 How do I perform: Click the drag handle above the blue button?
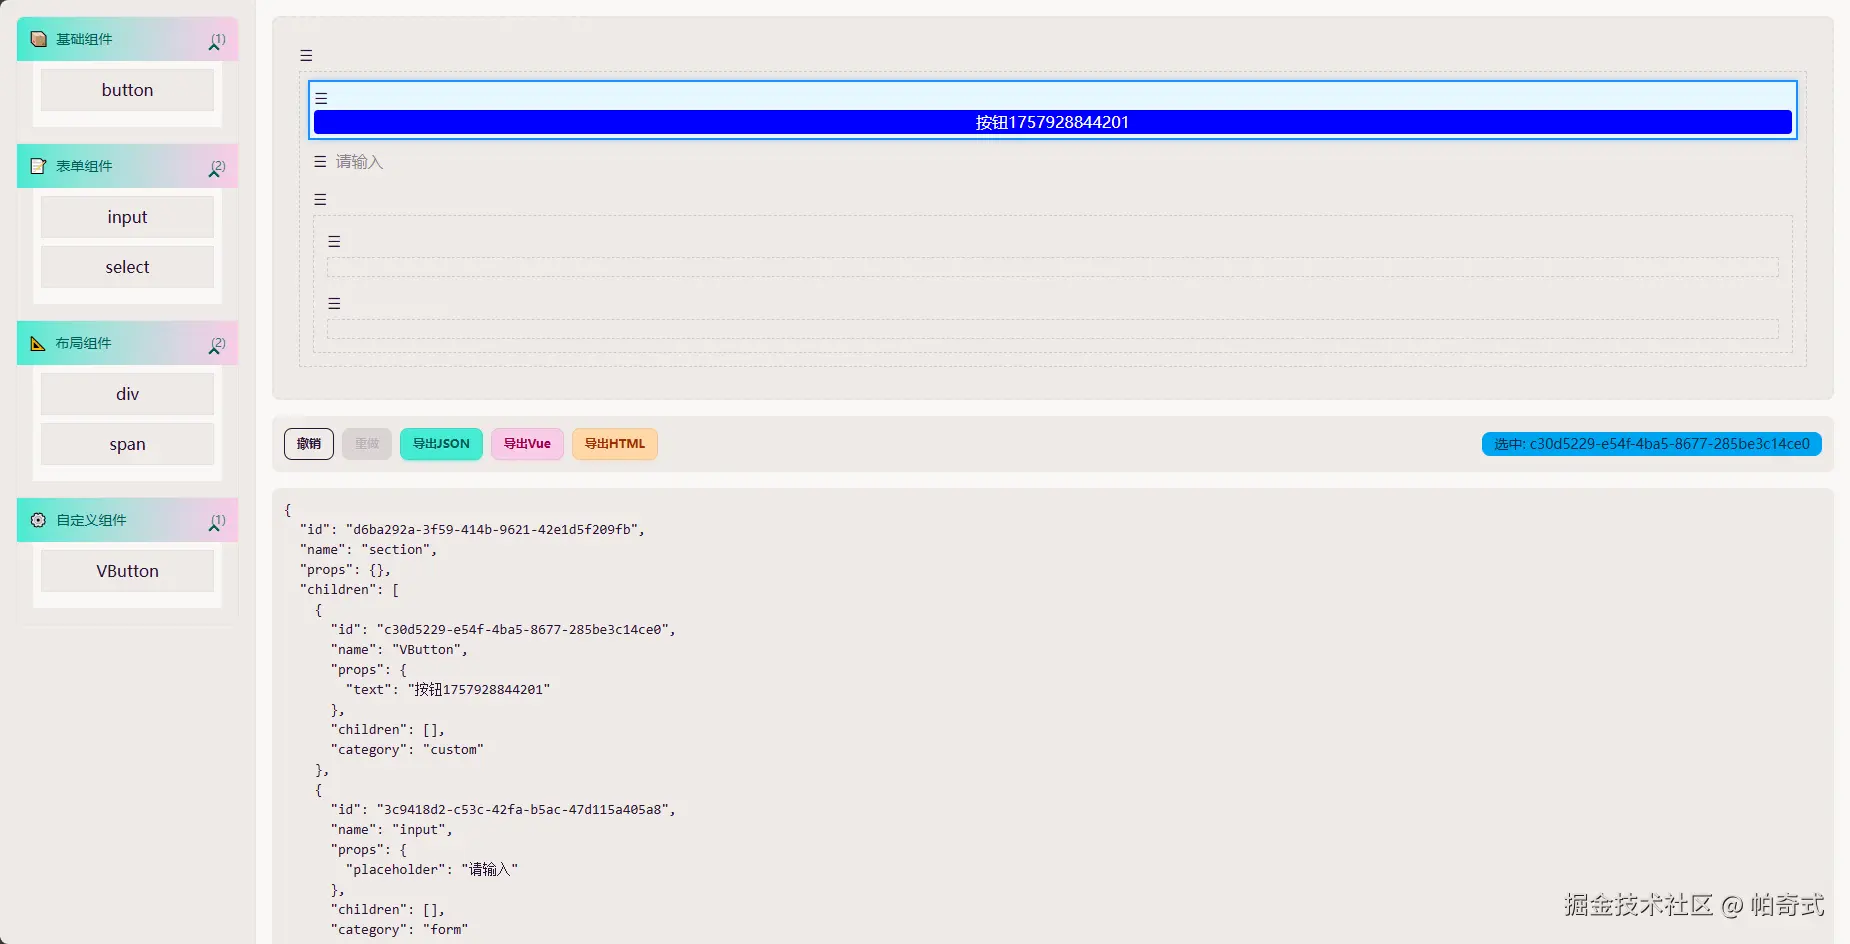point(321,99)
